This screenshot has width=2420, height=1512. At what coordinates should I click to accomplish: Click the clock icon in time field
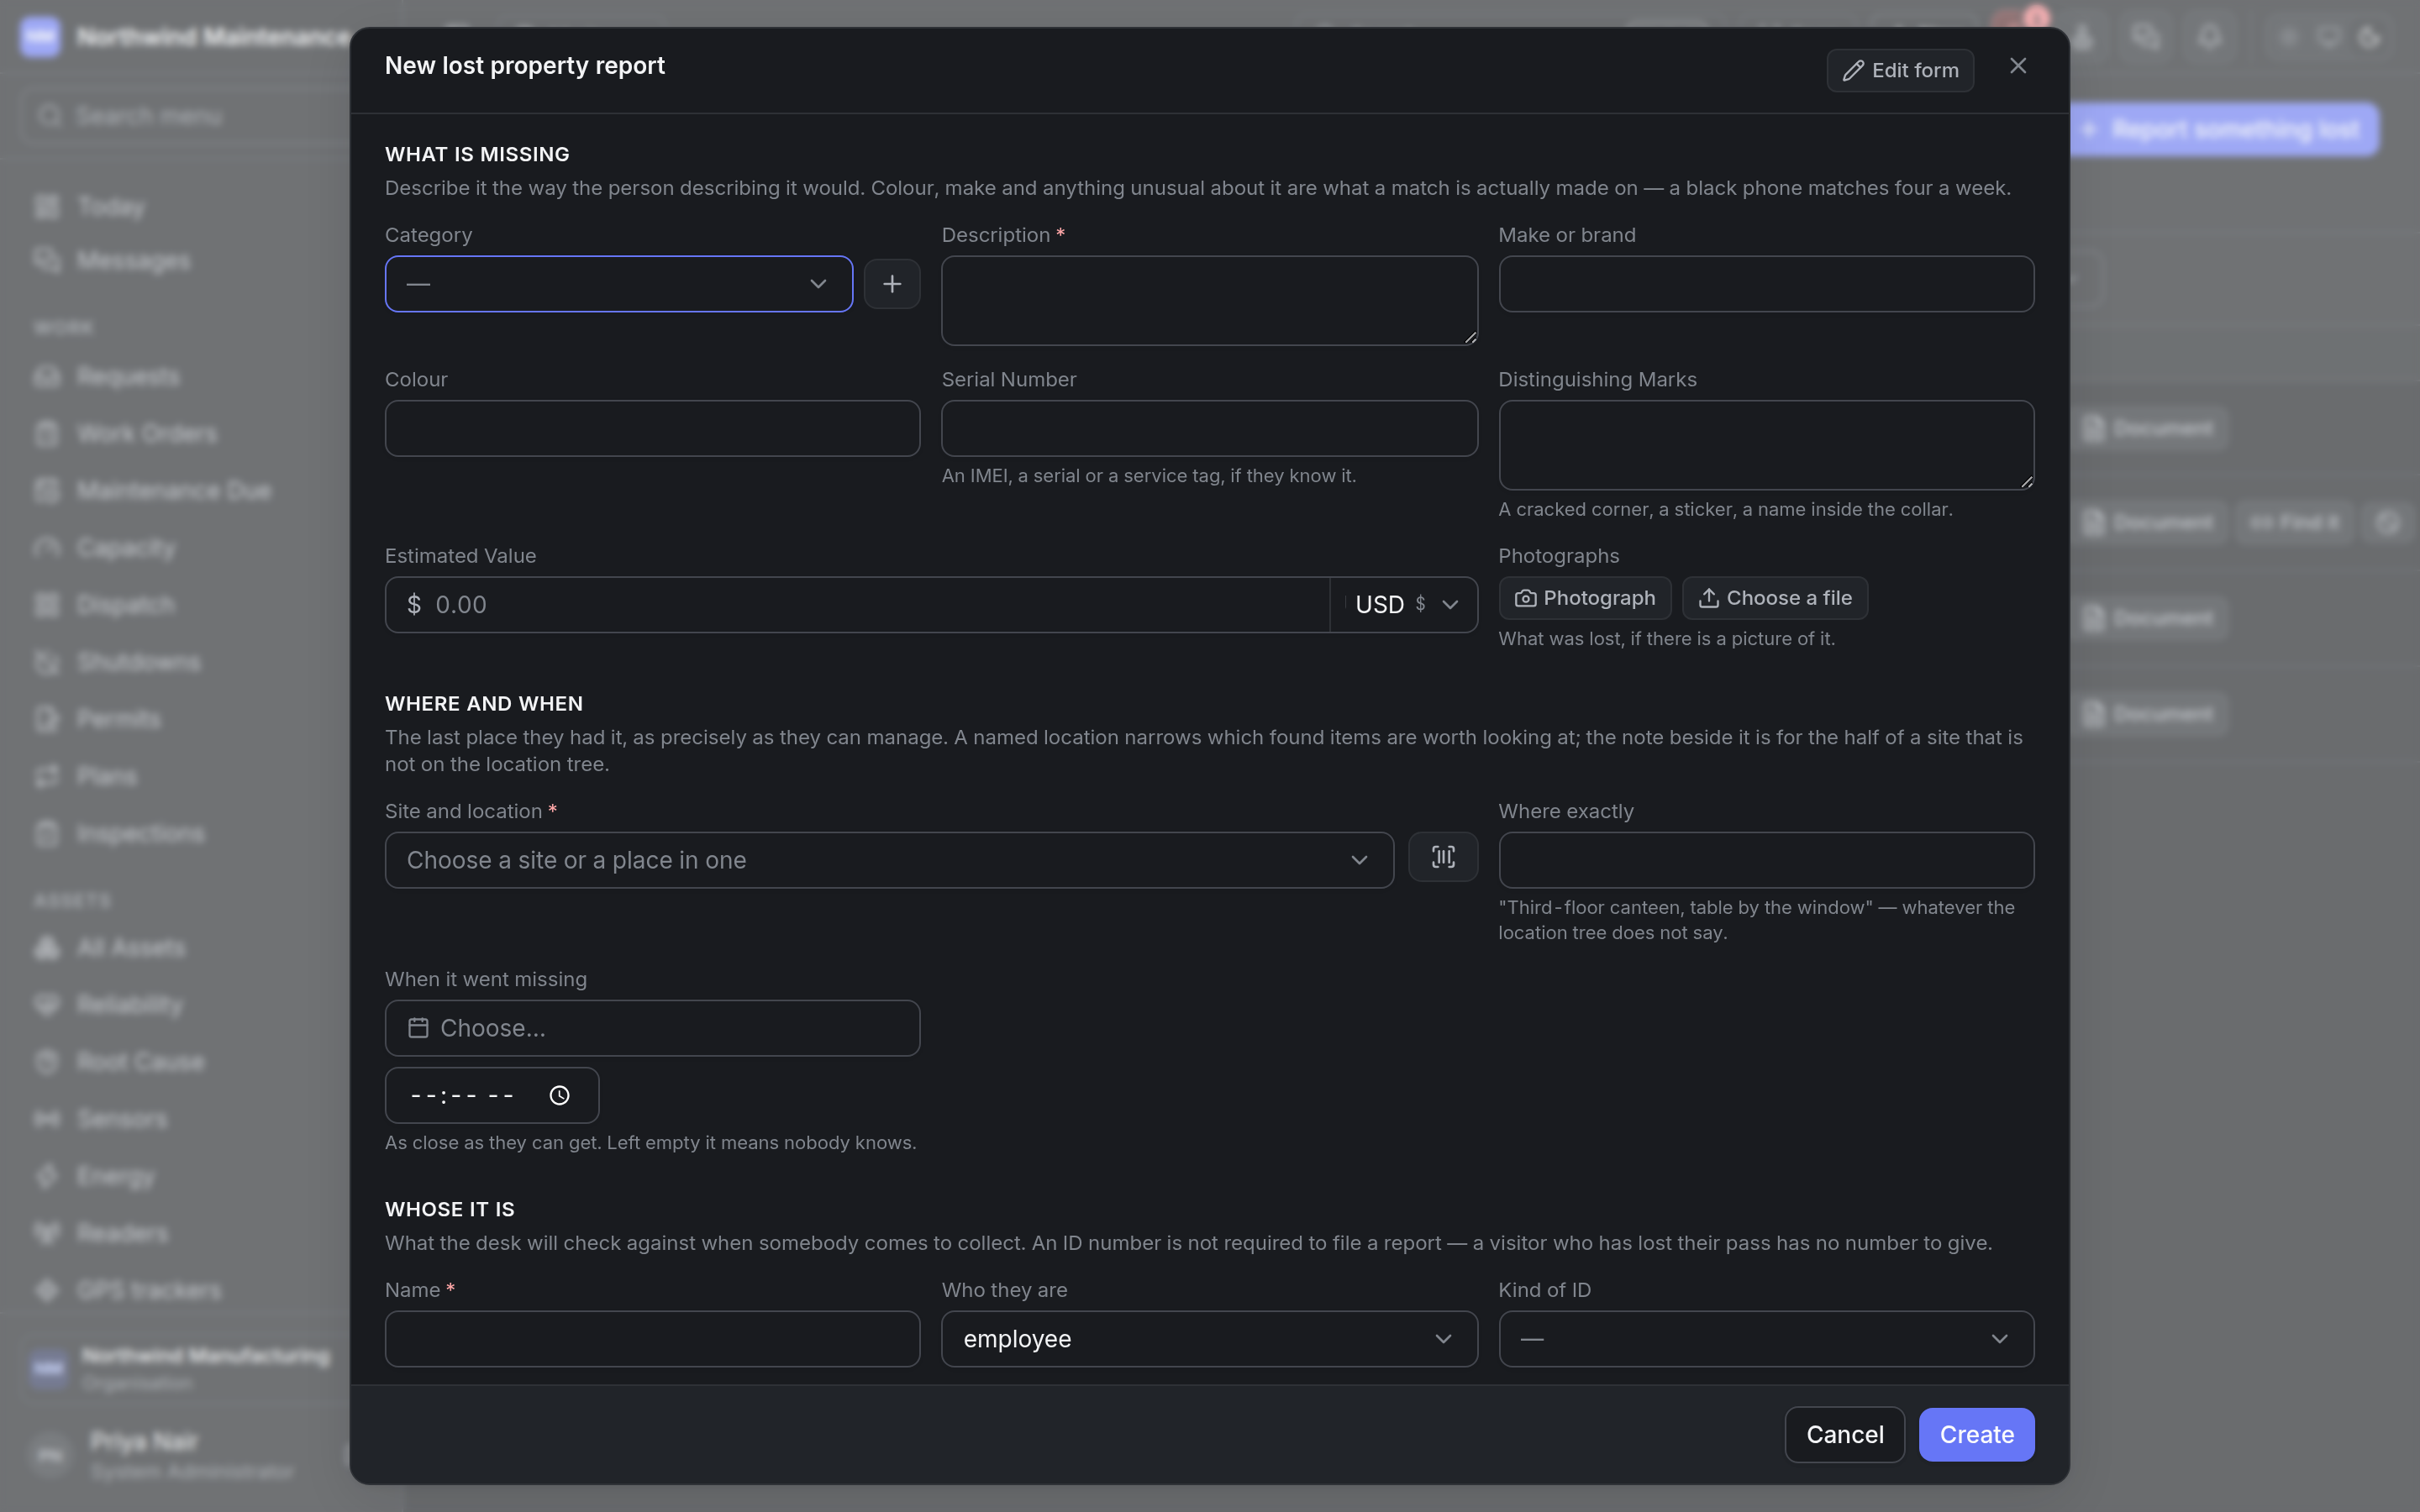point(559,1095)
